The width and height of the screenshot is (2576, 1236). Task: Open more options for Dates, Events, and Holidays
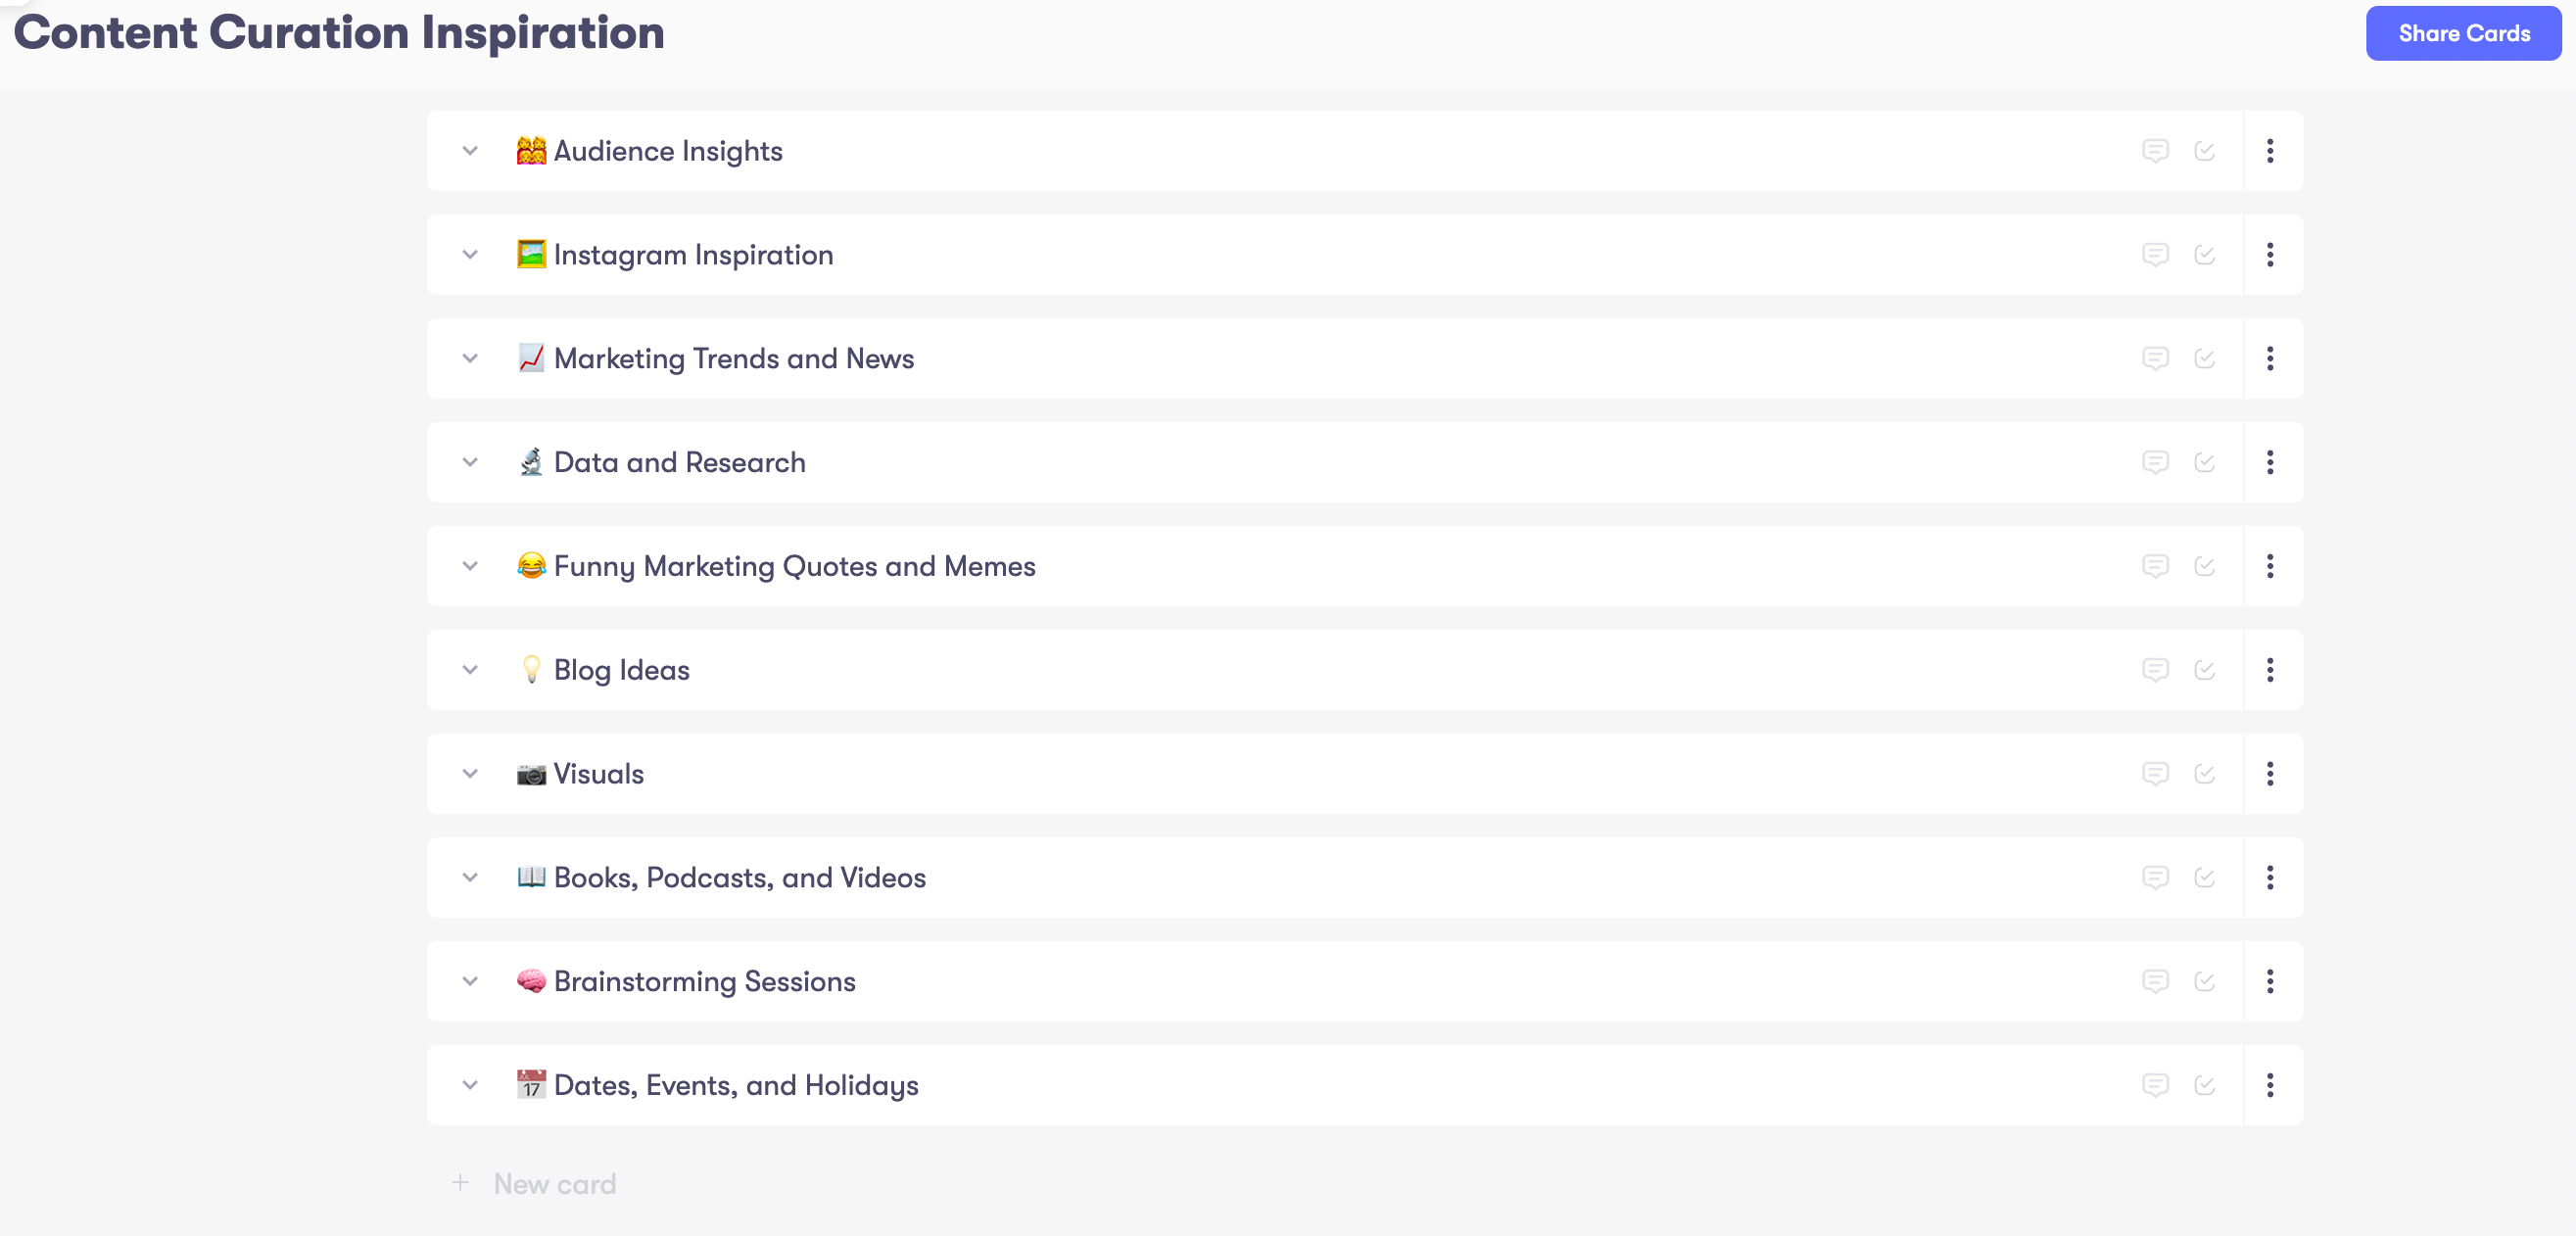(x=2270, y=1085)
